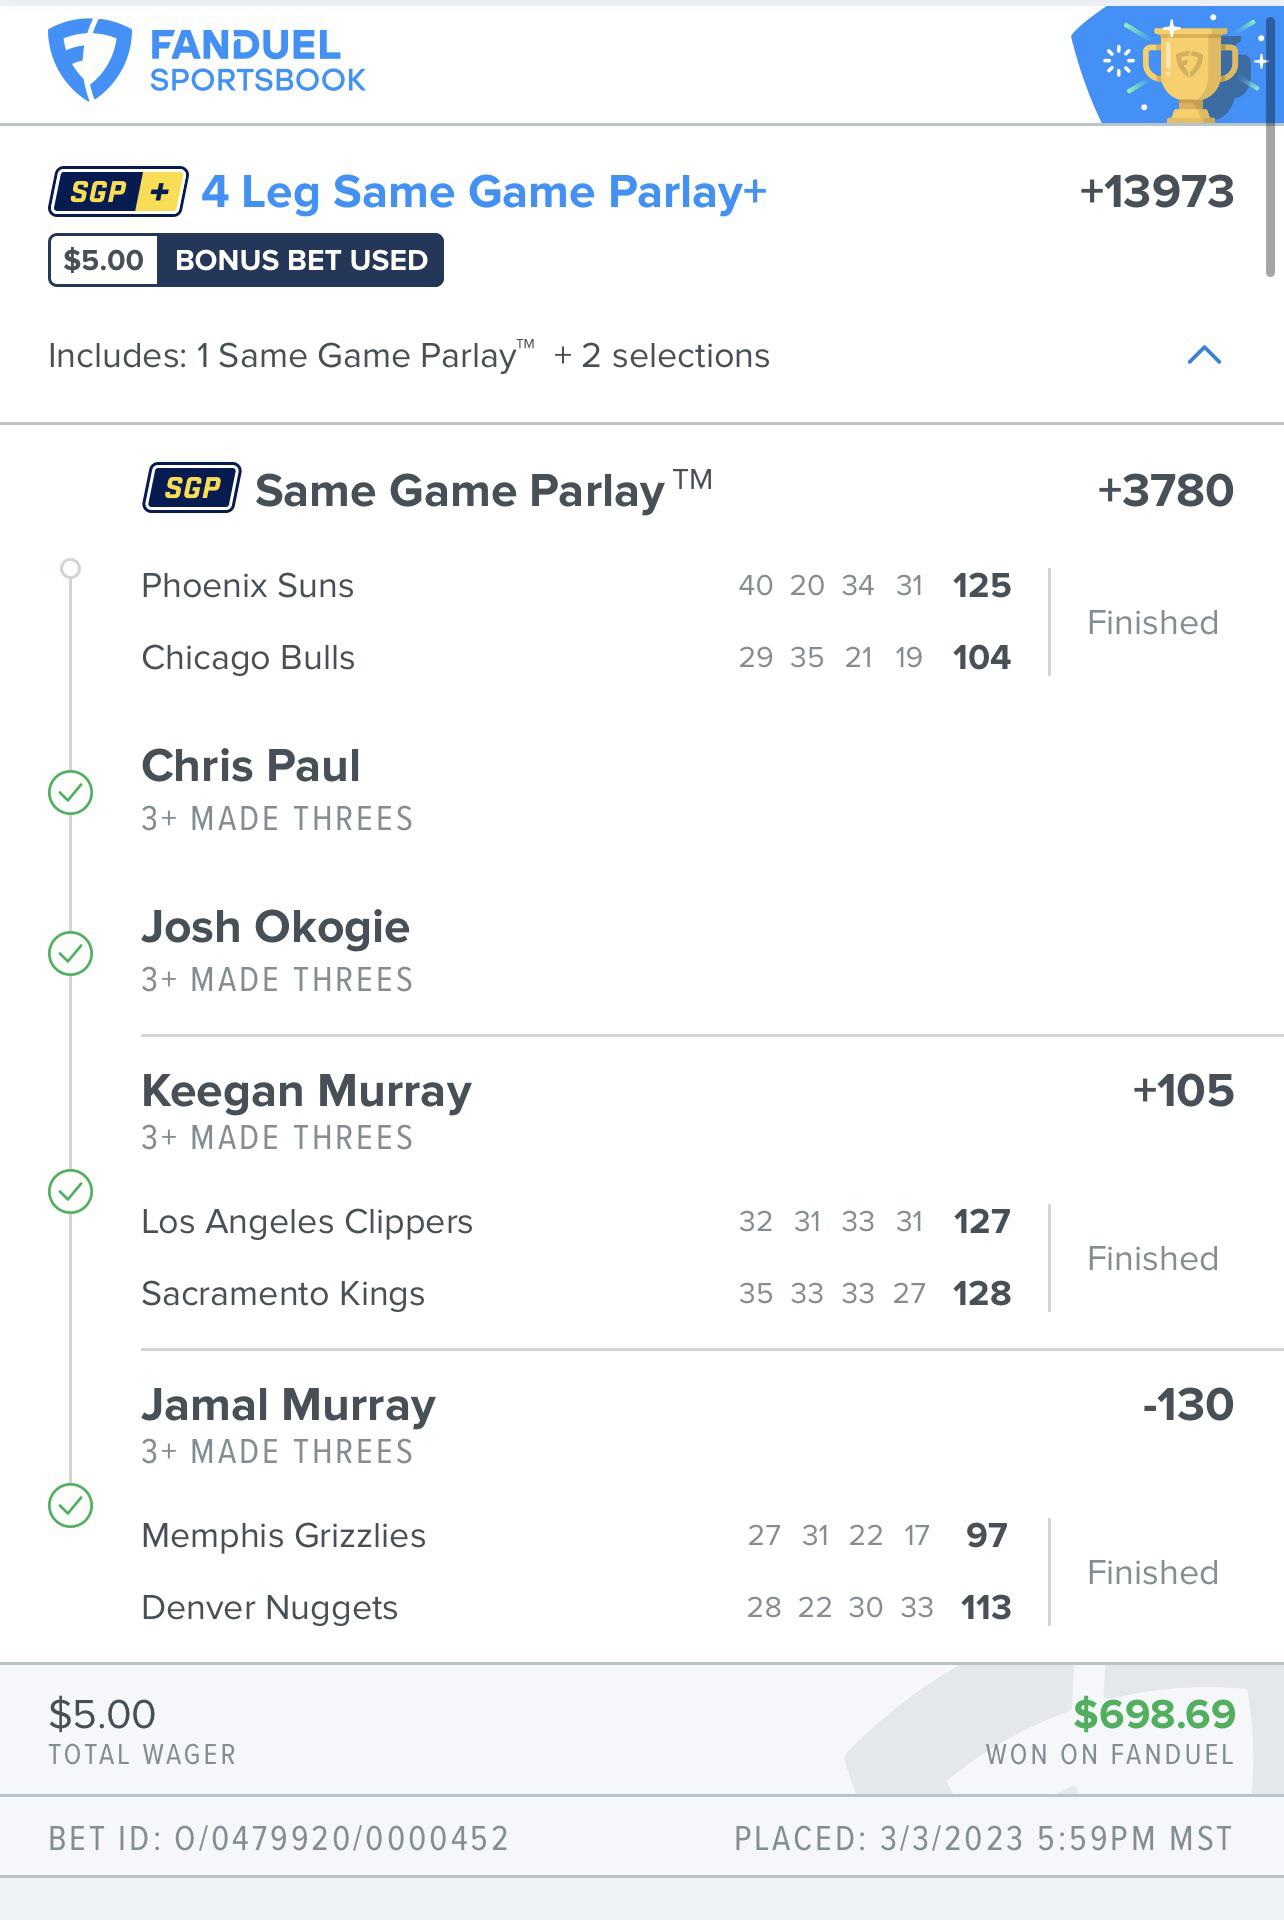Viewport: 1284px width, 1920px height.
Task: Click the $698.69 winnings amount
Action: [1154, 1714]
